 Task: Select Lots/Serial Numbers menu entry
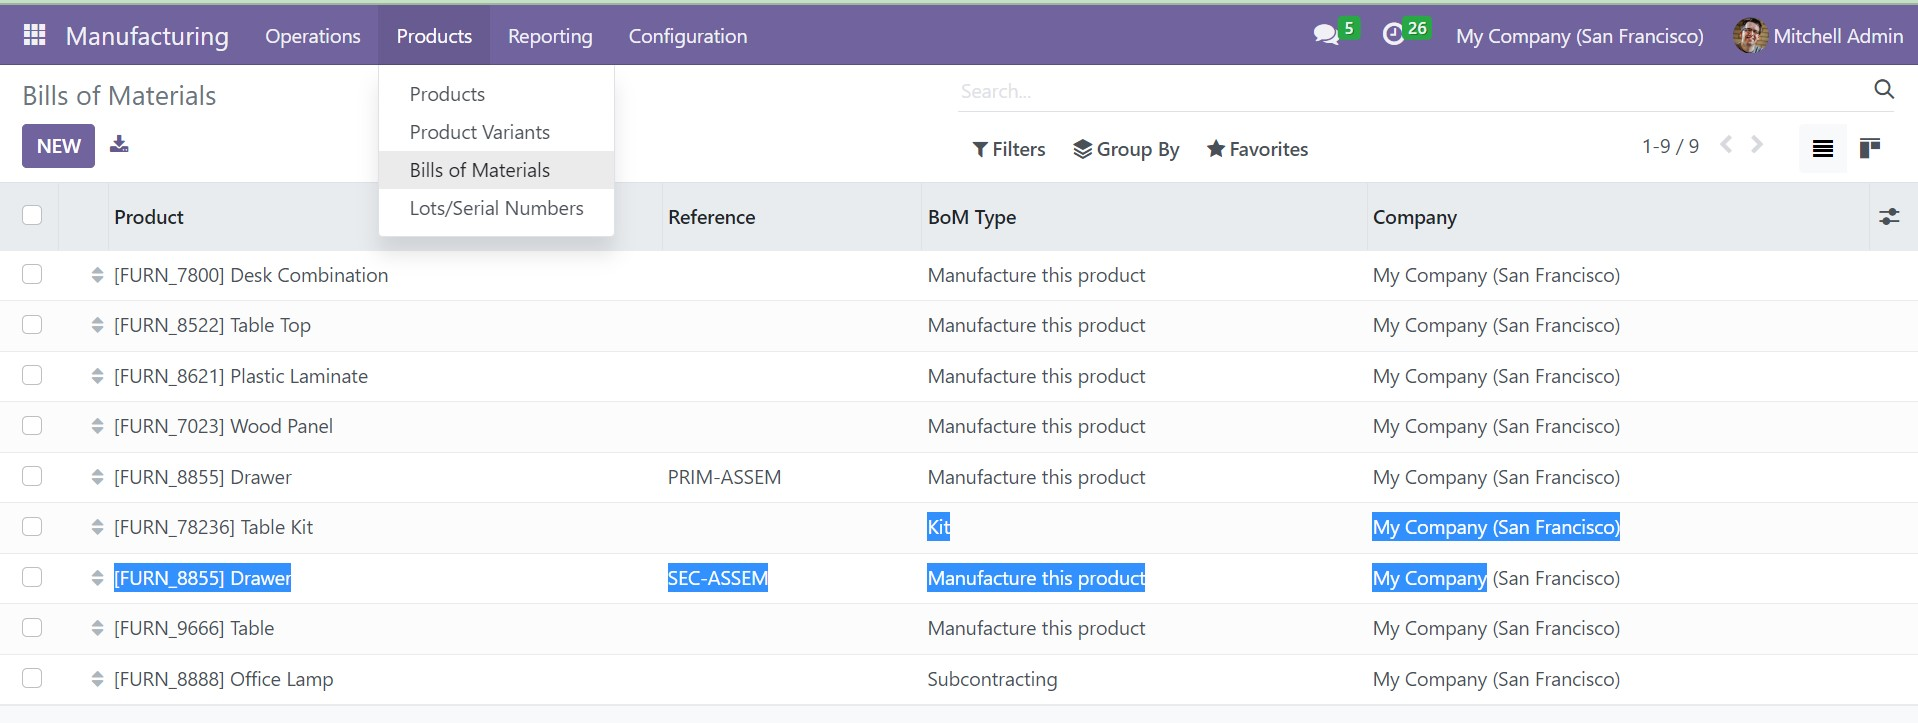(x=496, y=208)
